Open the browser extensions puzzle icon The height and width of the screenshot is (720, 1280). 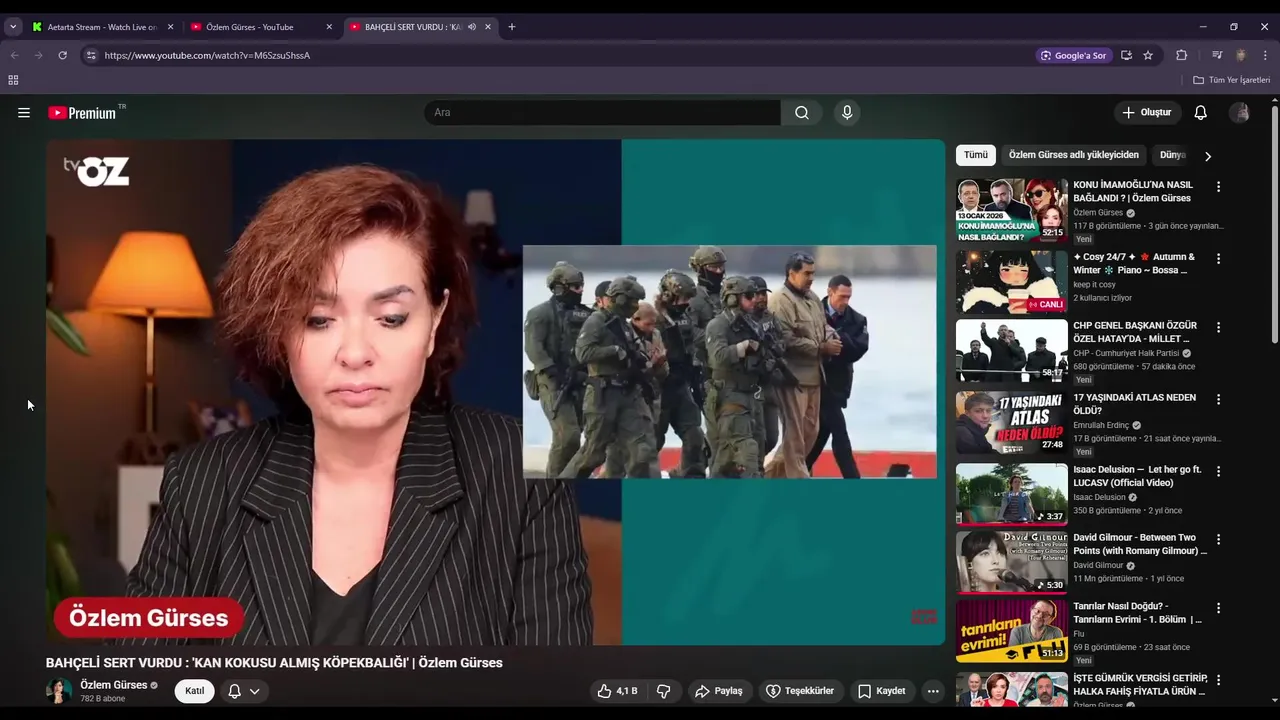tap(1181, 55)
